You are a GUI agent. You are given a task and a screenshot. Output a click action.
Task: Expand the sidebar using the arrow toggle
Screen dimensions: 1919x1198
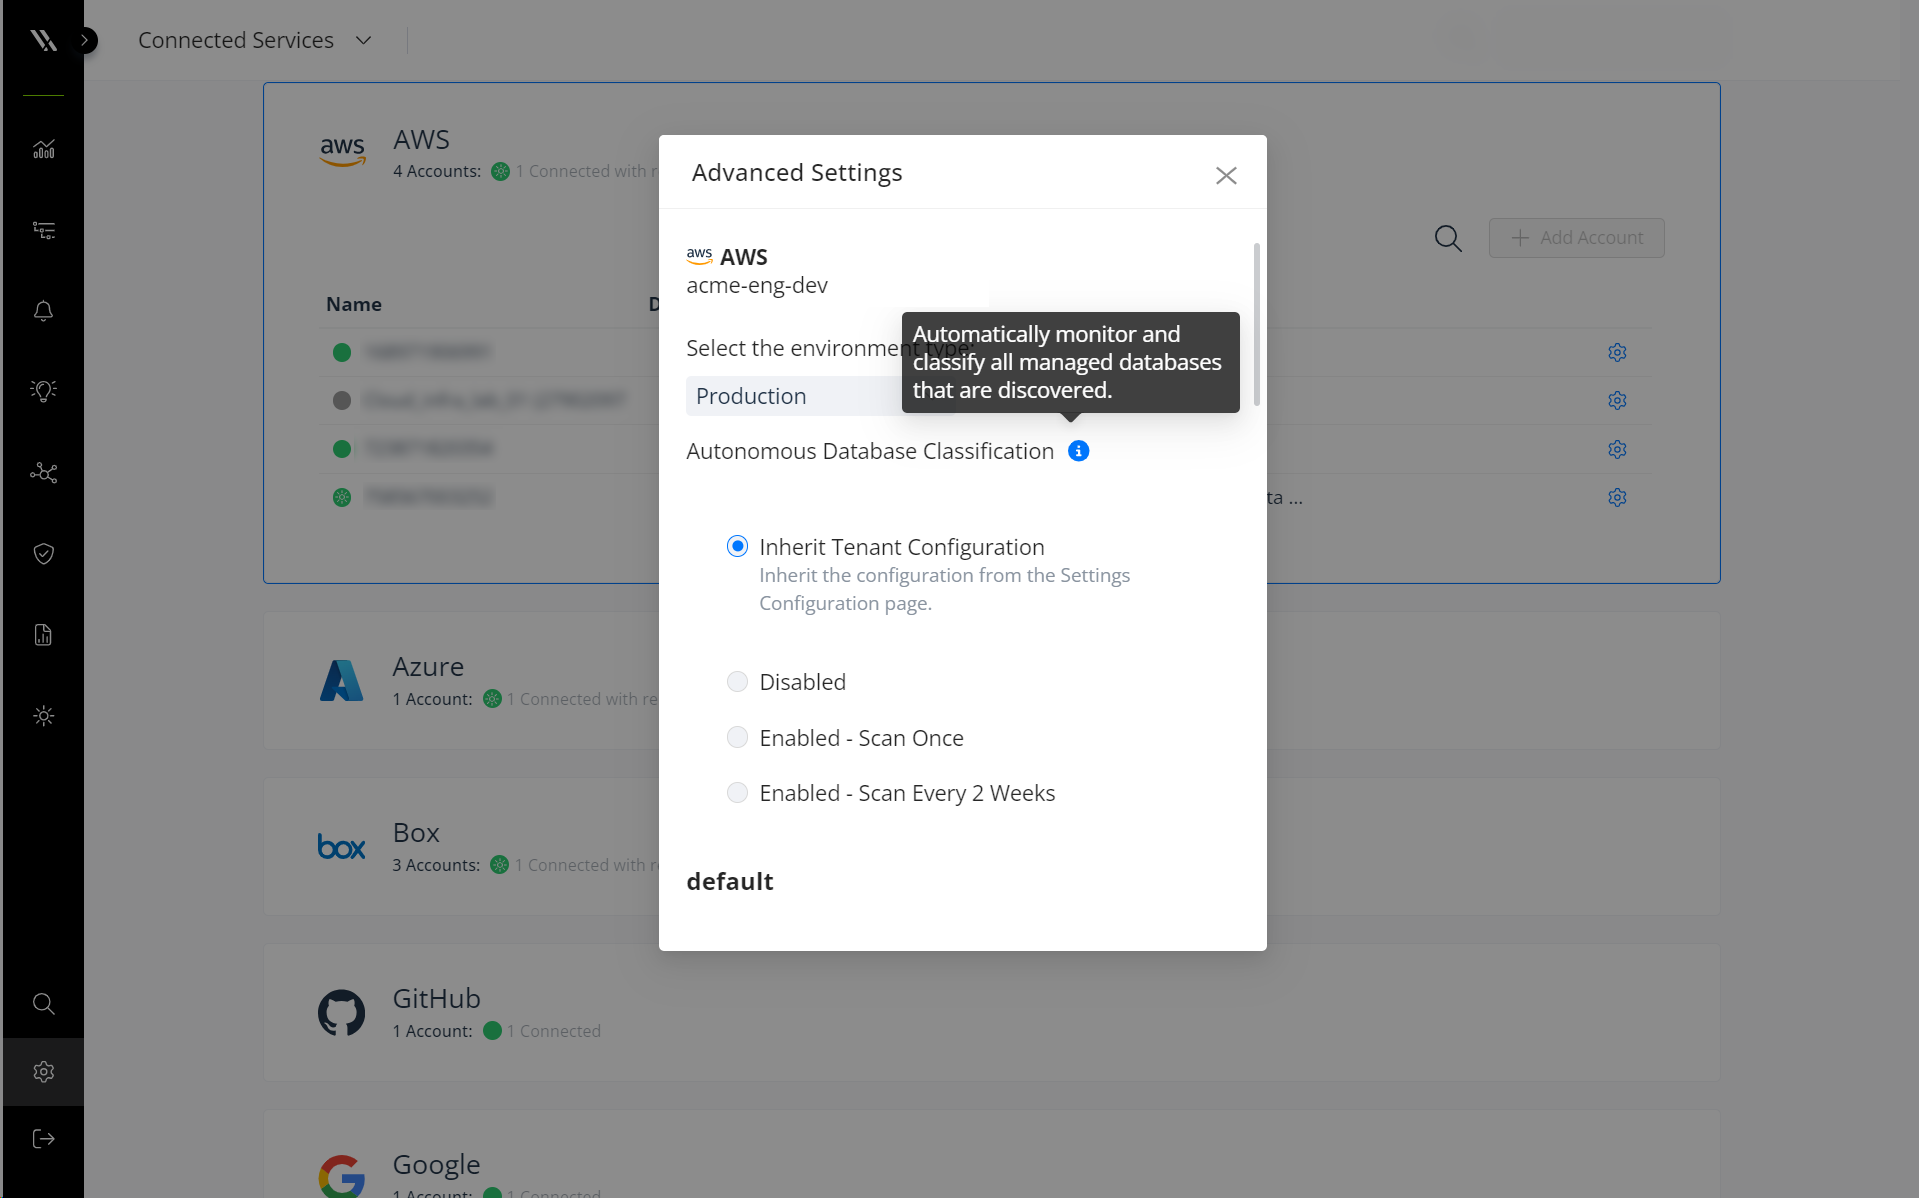87,40
